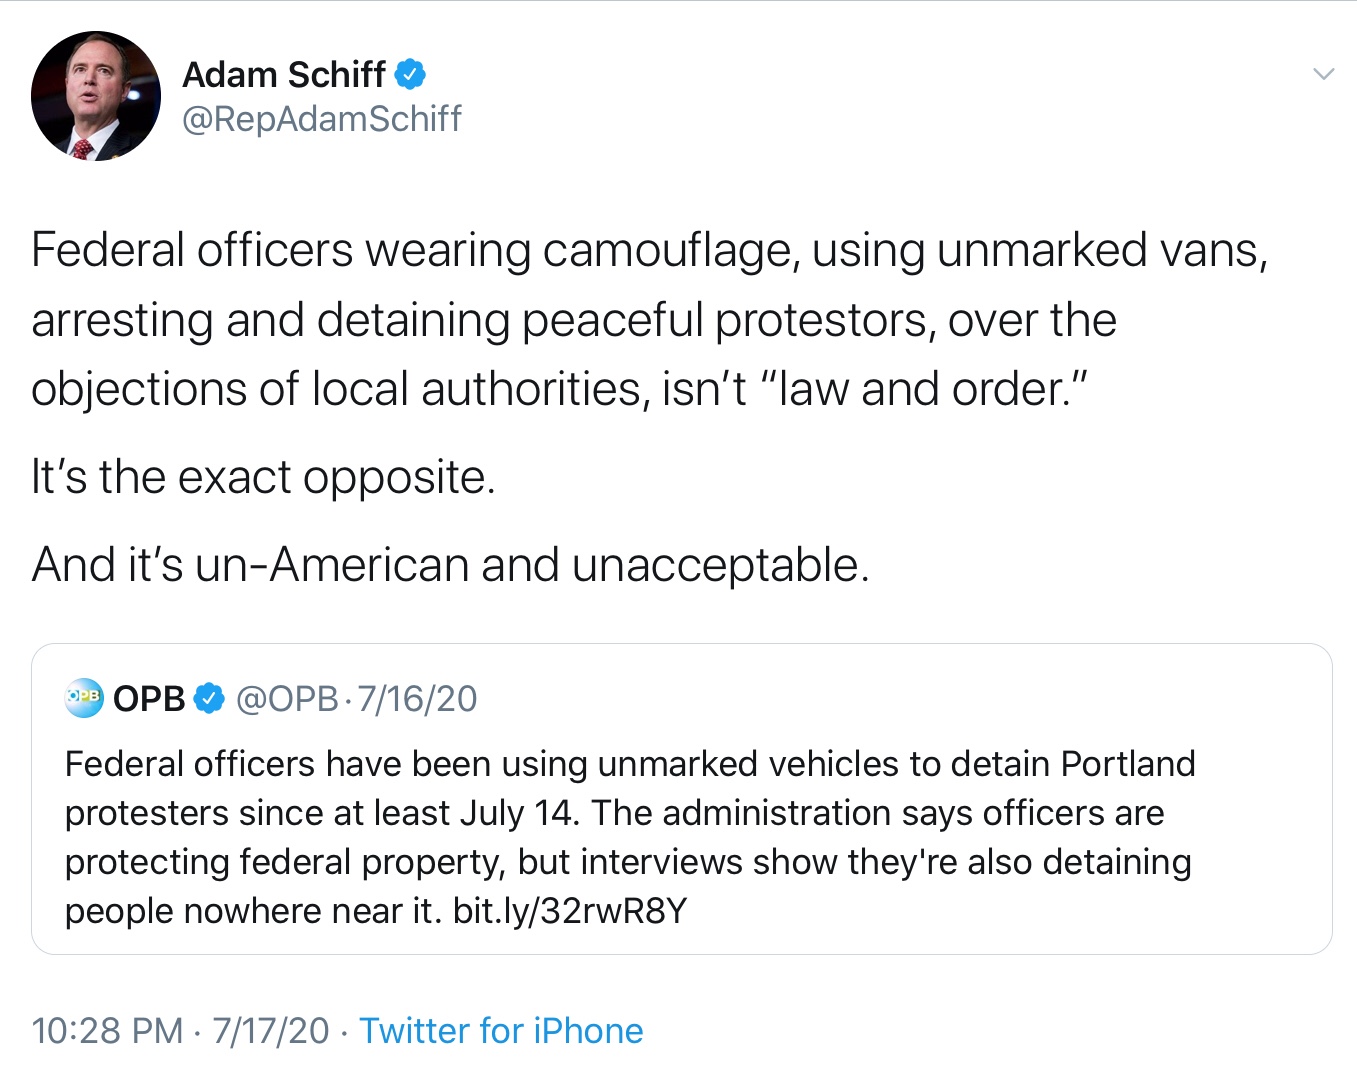This screenshot has width=1357, height=1076.
Task: Open the @OPB handle in quoted tweet
Action: (x=286, y=699)
